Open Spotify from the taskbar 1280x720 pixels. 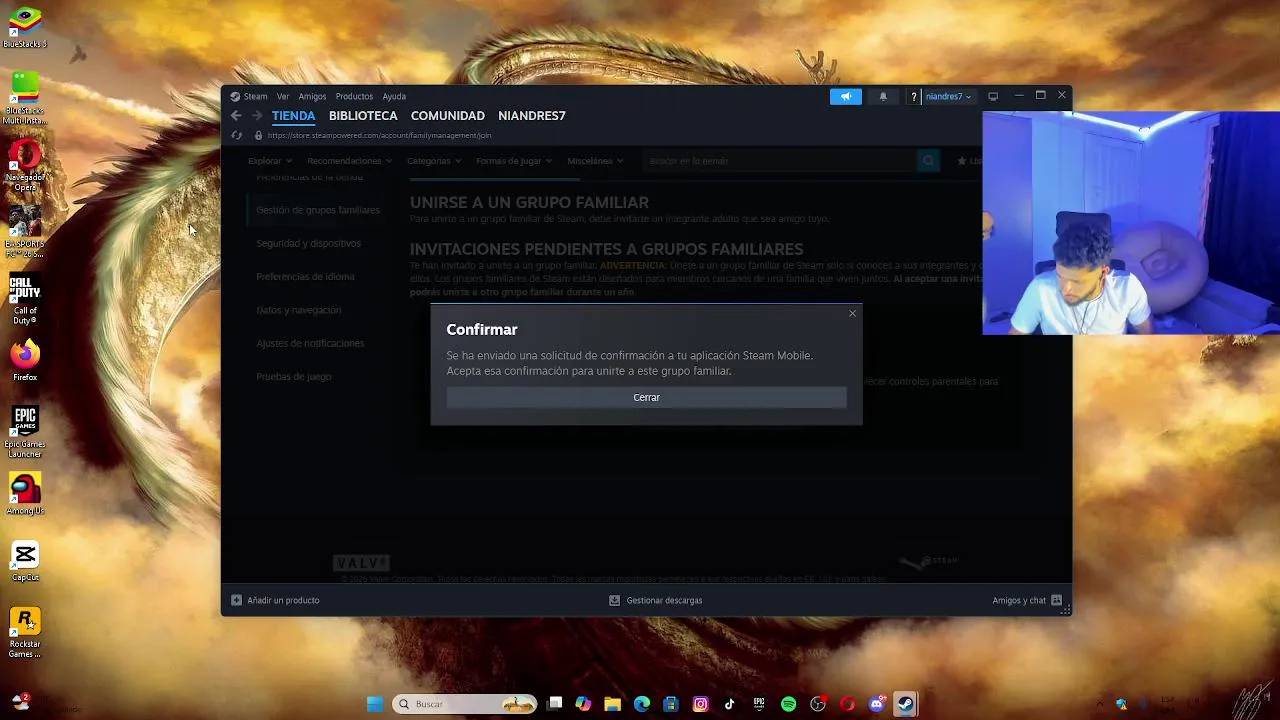pos(788,704)
